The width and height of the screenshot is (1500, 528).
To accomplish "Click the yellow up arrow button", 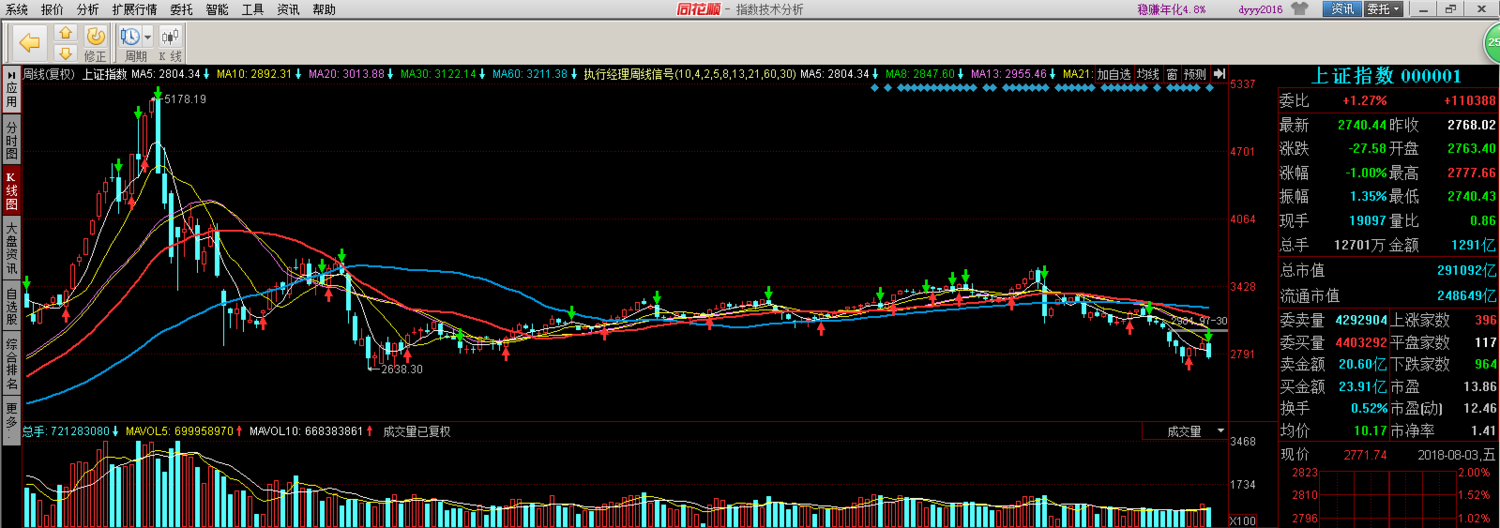I will (65, 34).
